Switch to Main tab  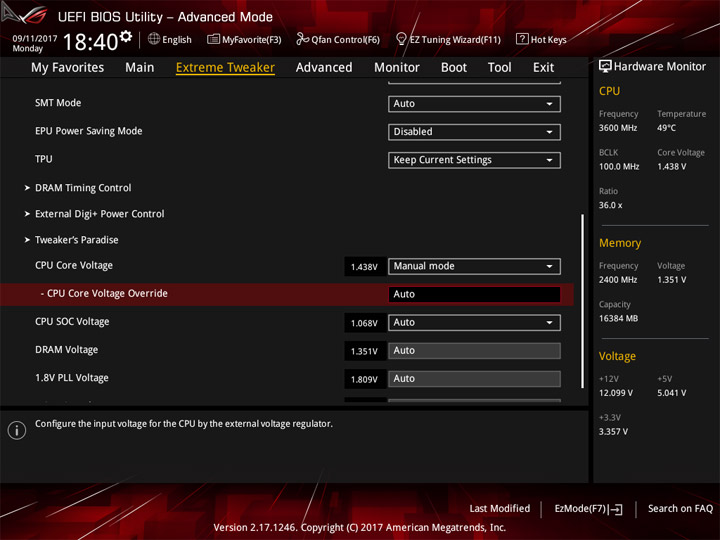pos(140,68)
